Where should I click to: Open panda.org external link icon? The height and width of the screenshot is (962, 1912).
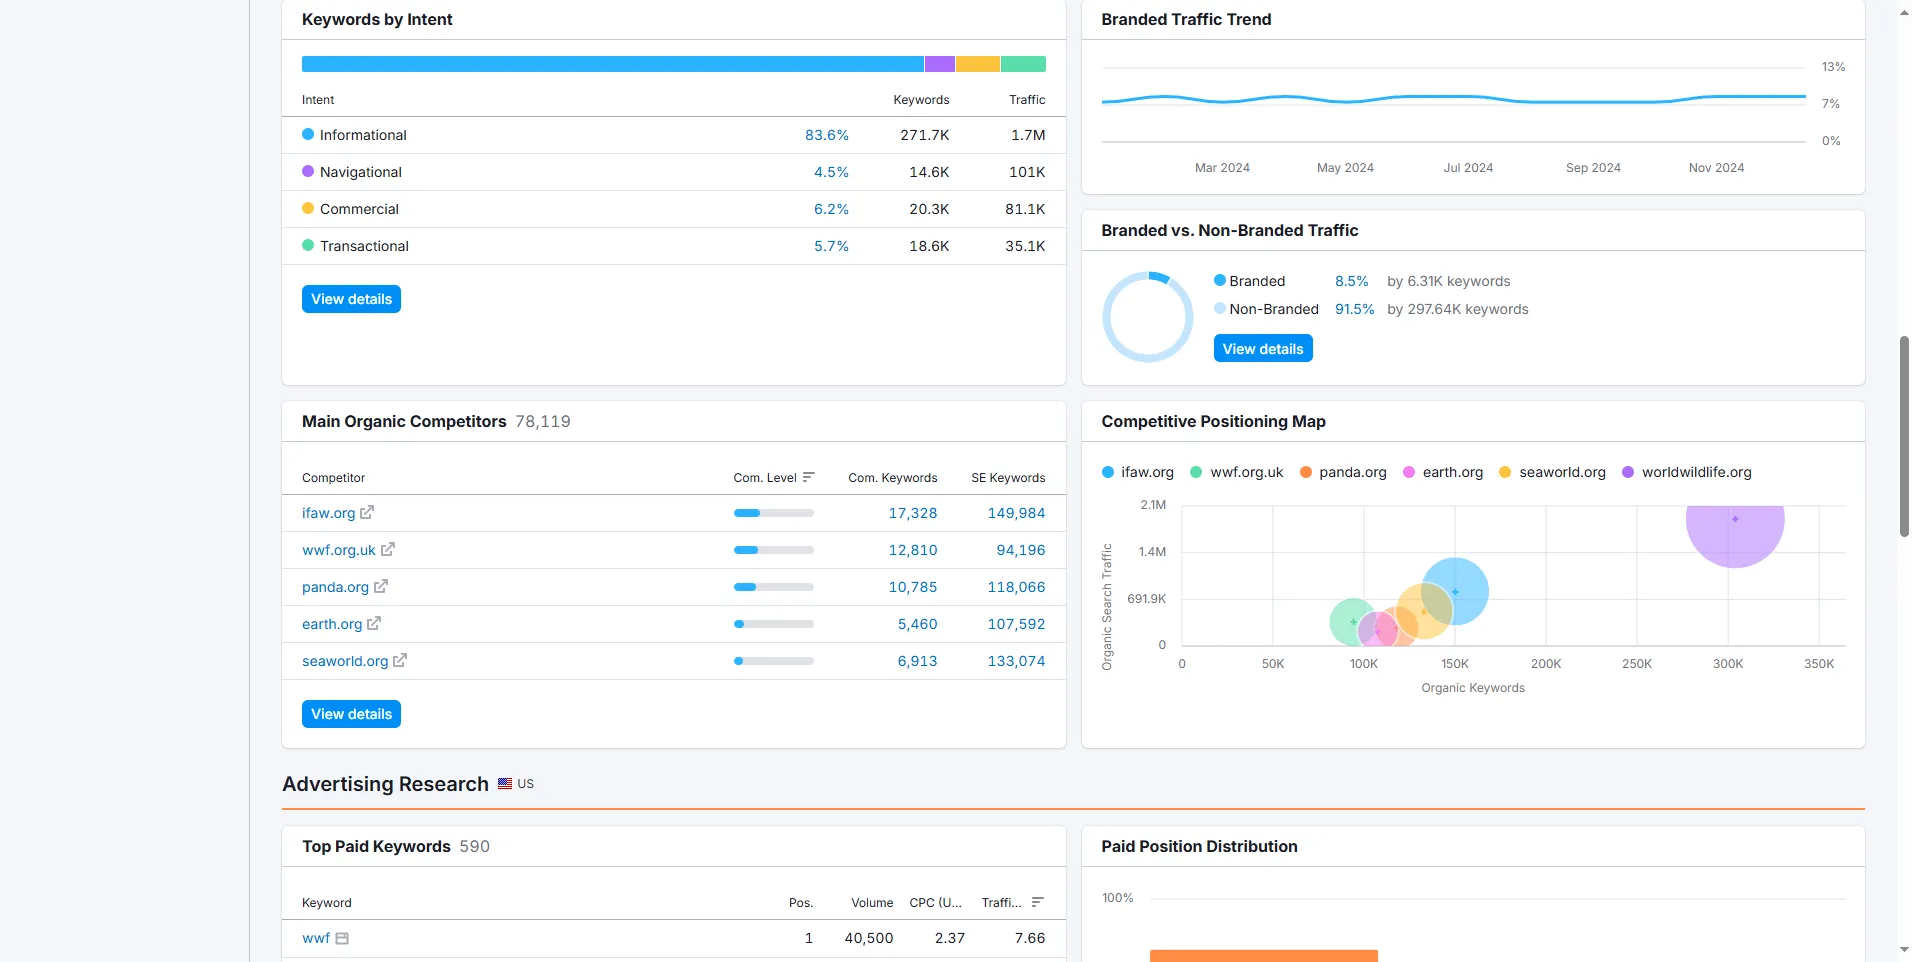[381, 586]
